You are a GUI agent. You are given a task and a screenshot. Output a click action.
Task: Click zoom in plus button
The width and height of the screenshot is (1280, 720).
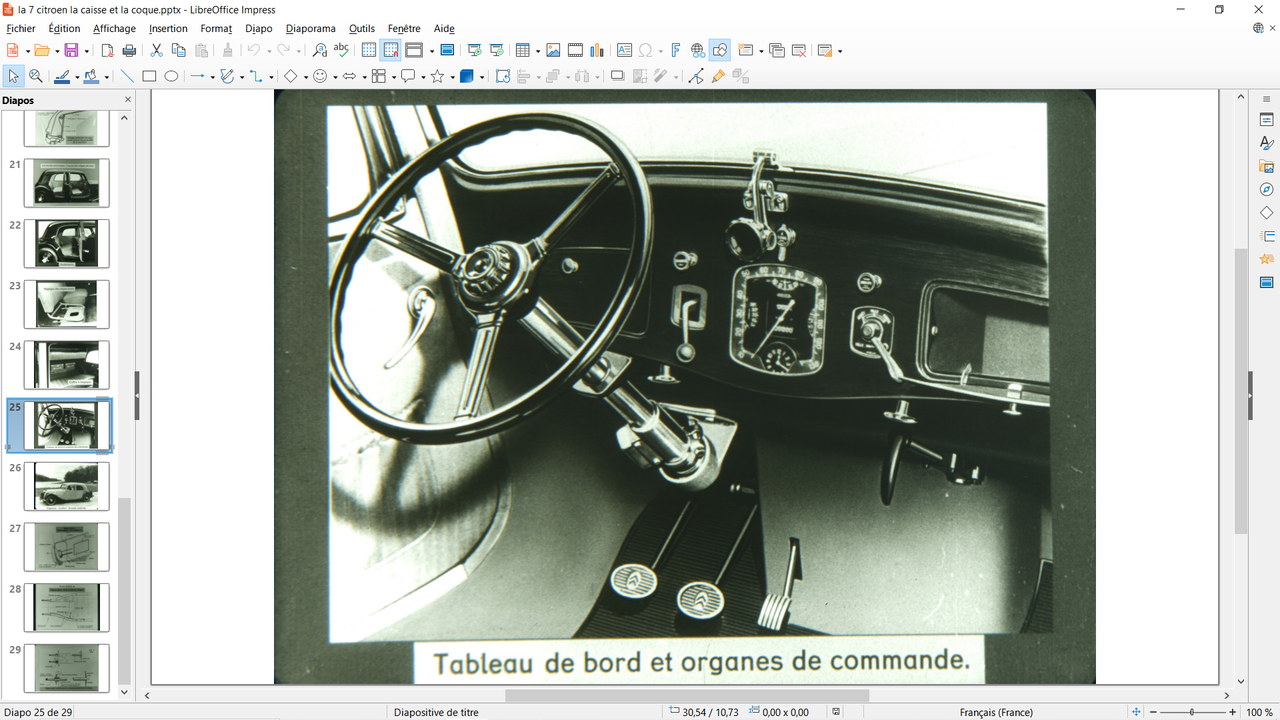(1232, 712)
